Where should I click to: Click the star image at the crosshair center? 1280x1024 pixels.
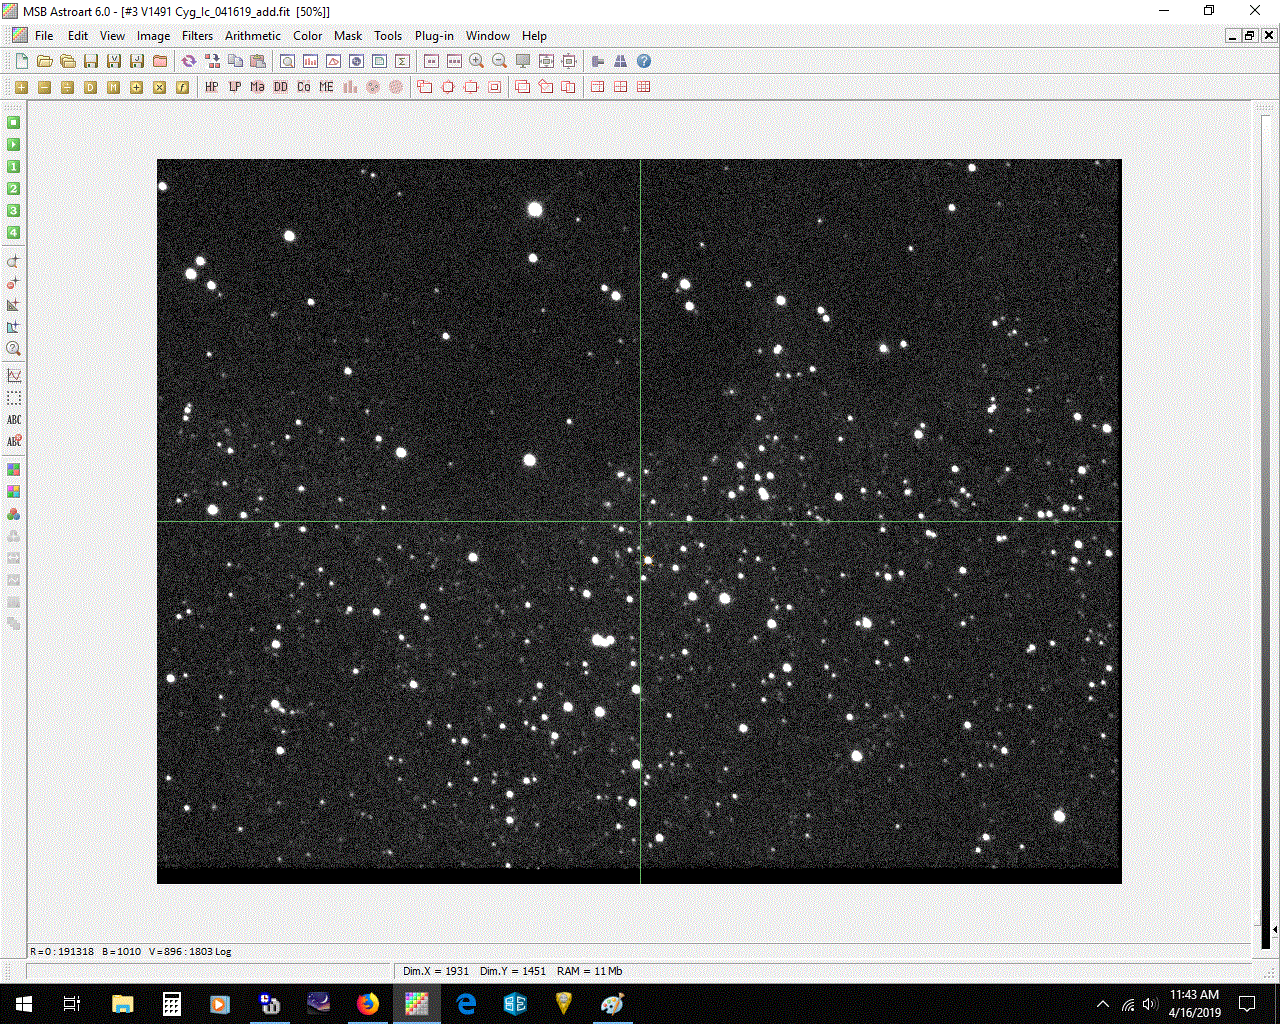(x=640, y=521)
